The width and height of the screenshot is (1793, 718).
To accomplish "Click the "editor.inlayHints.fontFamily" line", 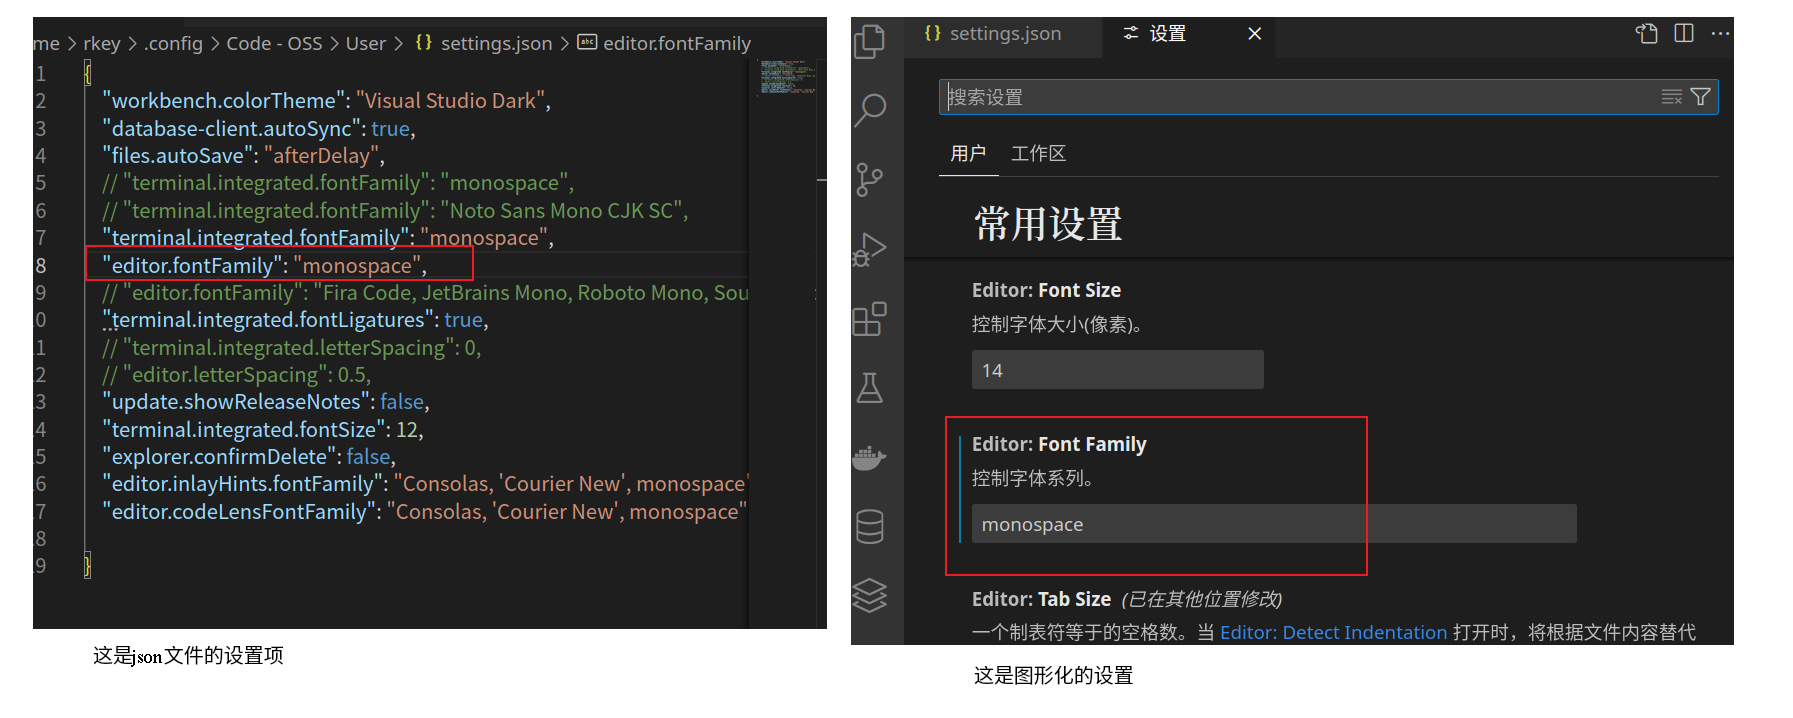I will point(425,484).
